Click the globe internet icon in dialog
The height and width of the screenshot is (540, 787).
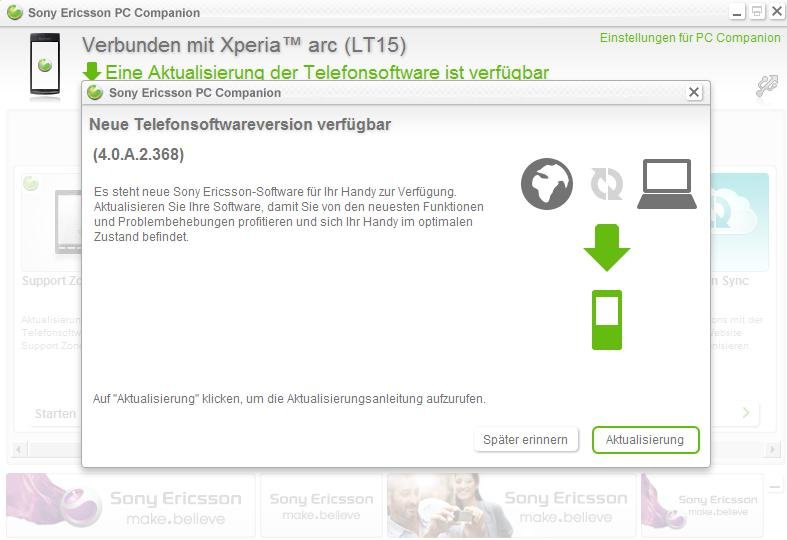[547, 184]
